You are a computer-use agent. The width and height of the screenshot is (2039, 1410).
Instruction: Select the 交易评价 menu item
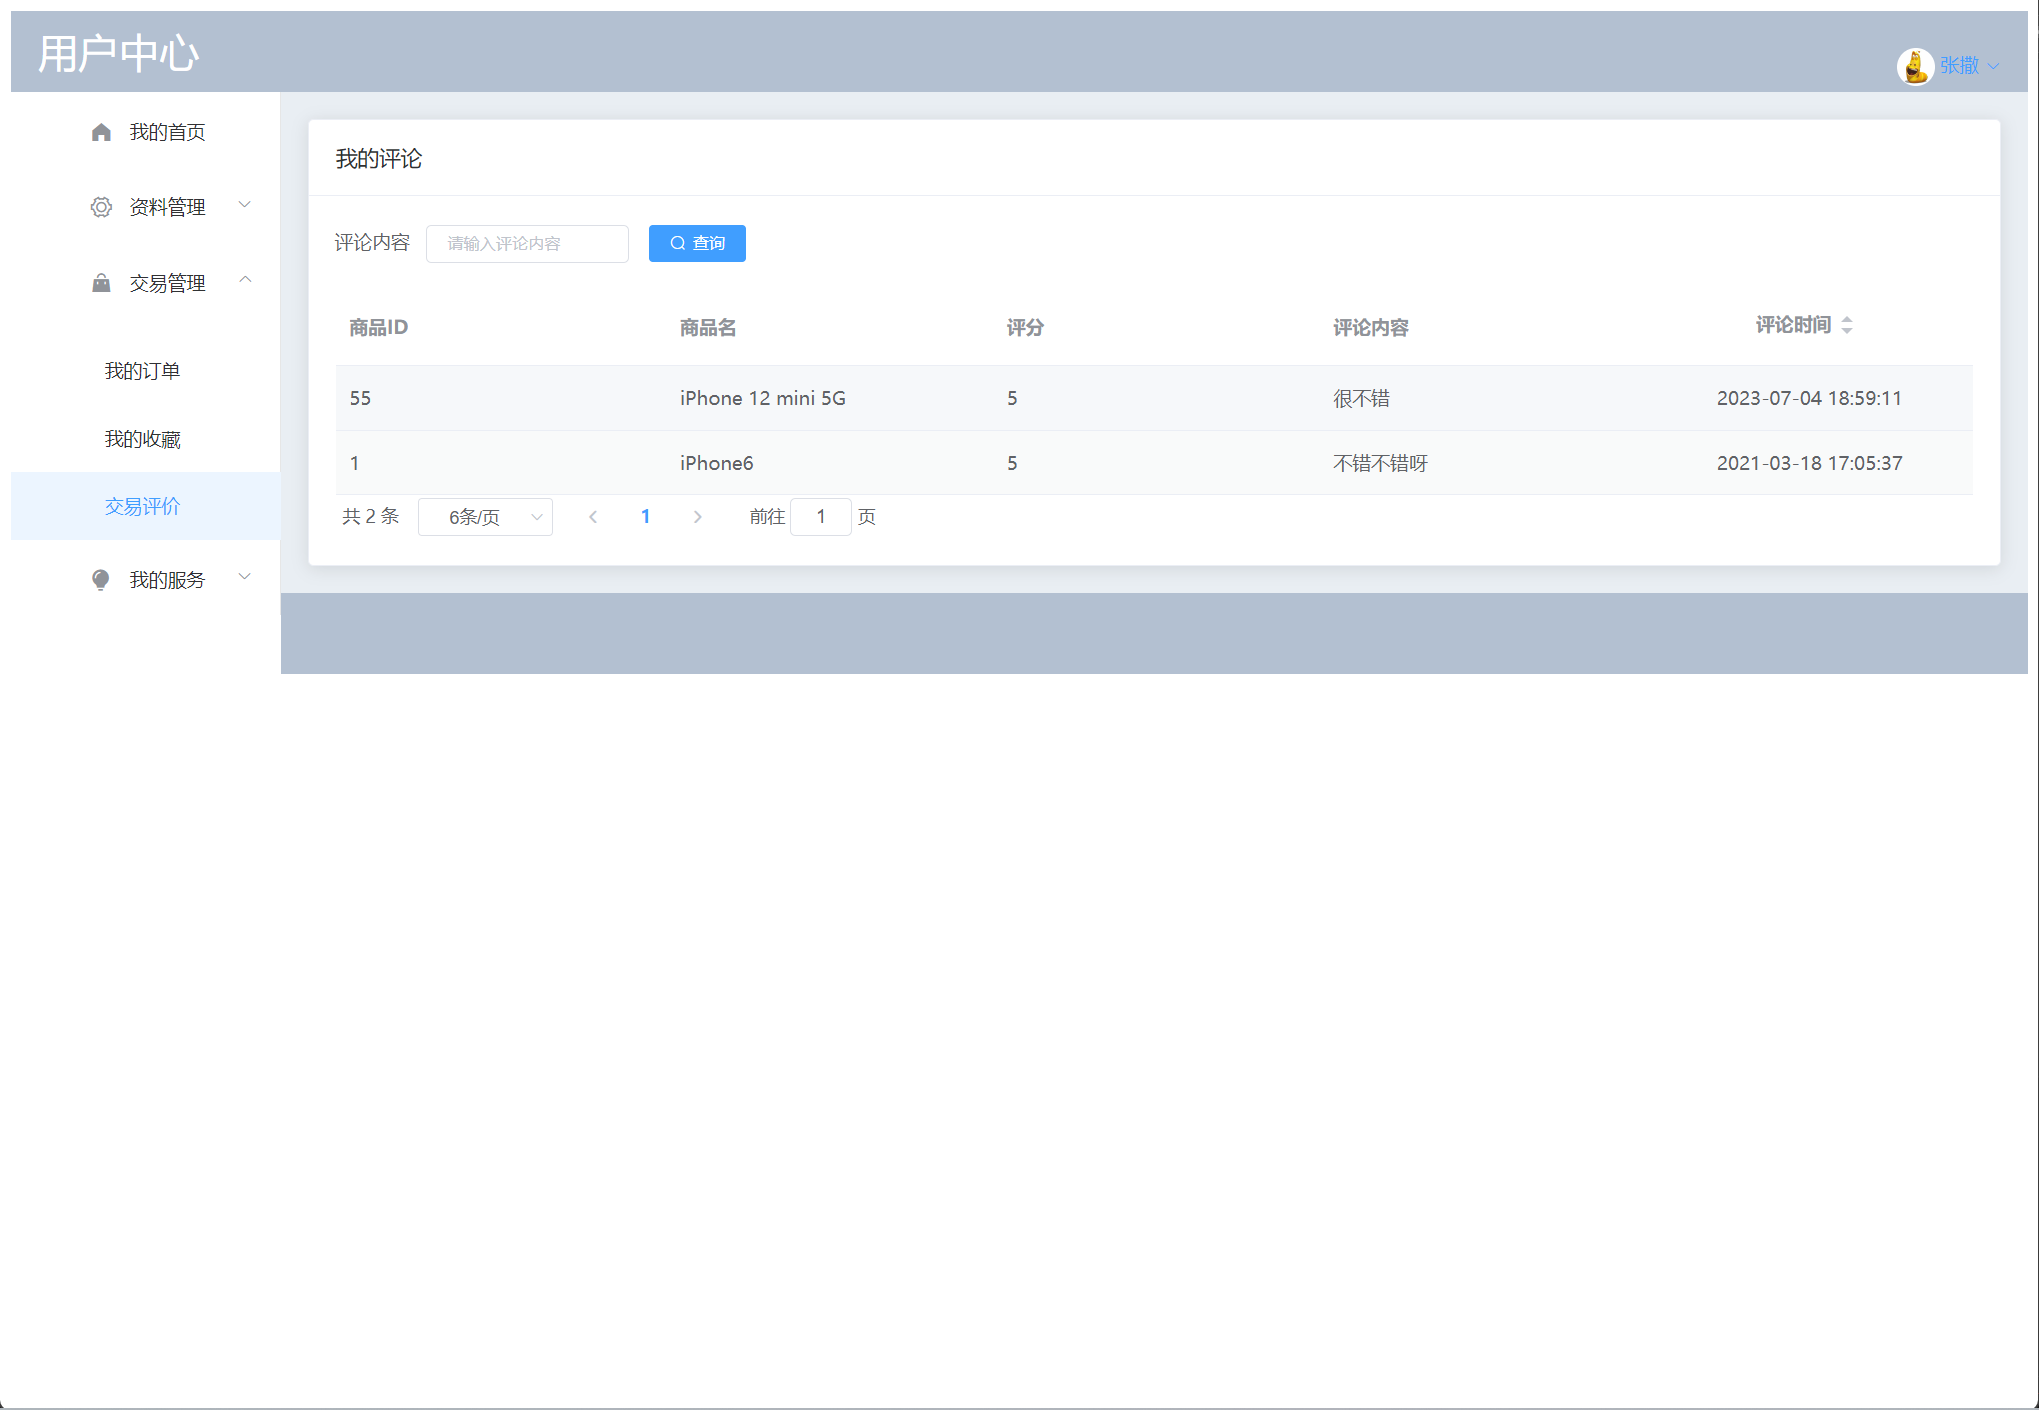[x=142, y=506]
